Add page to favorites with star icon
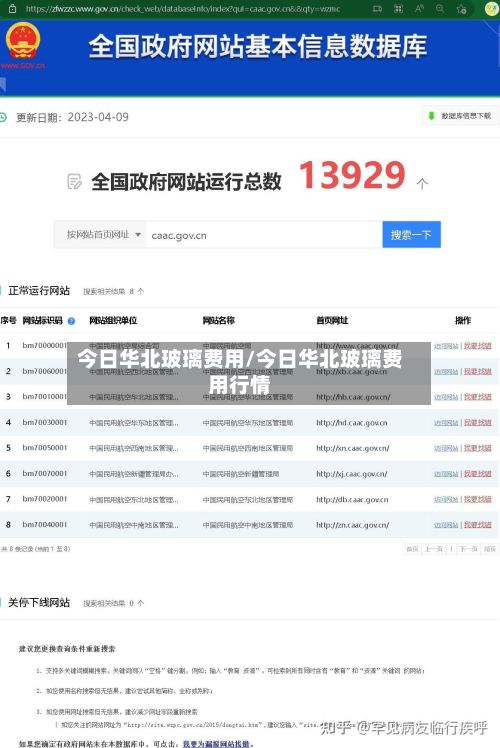500x748 pixels. pyautogui.click(x=461, y=9)
